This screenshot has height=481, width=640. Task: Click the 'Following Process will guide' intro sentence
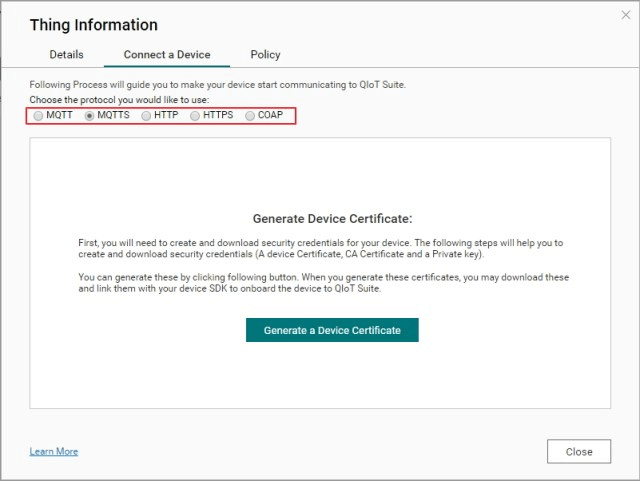coord(217,85)
